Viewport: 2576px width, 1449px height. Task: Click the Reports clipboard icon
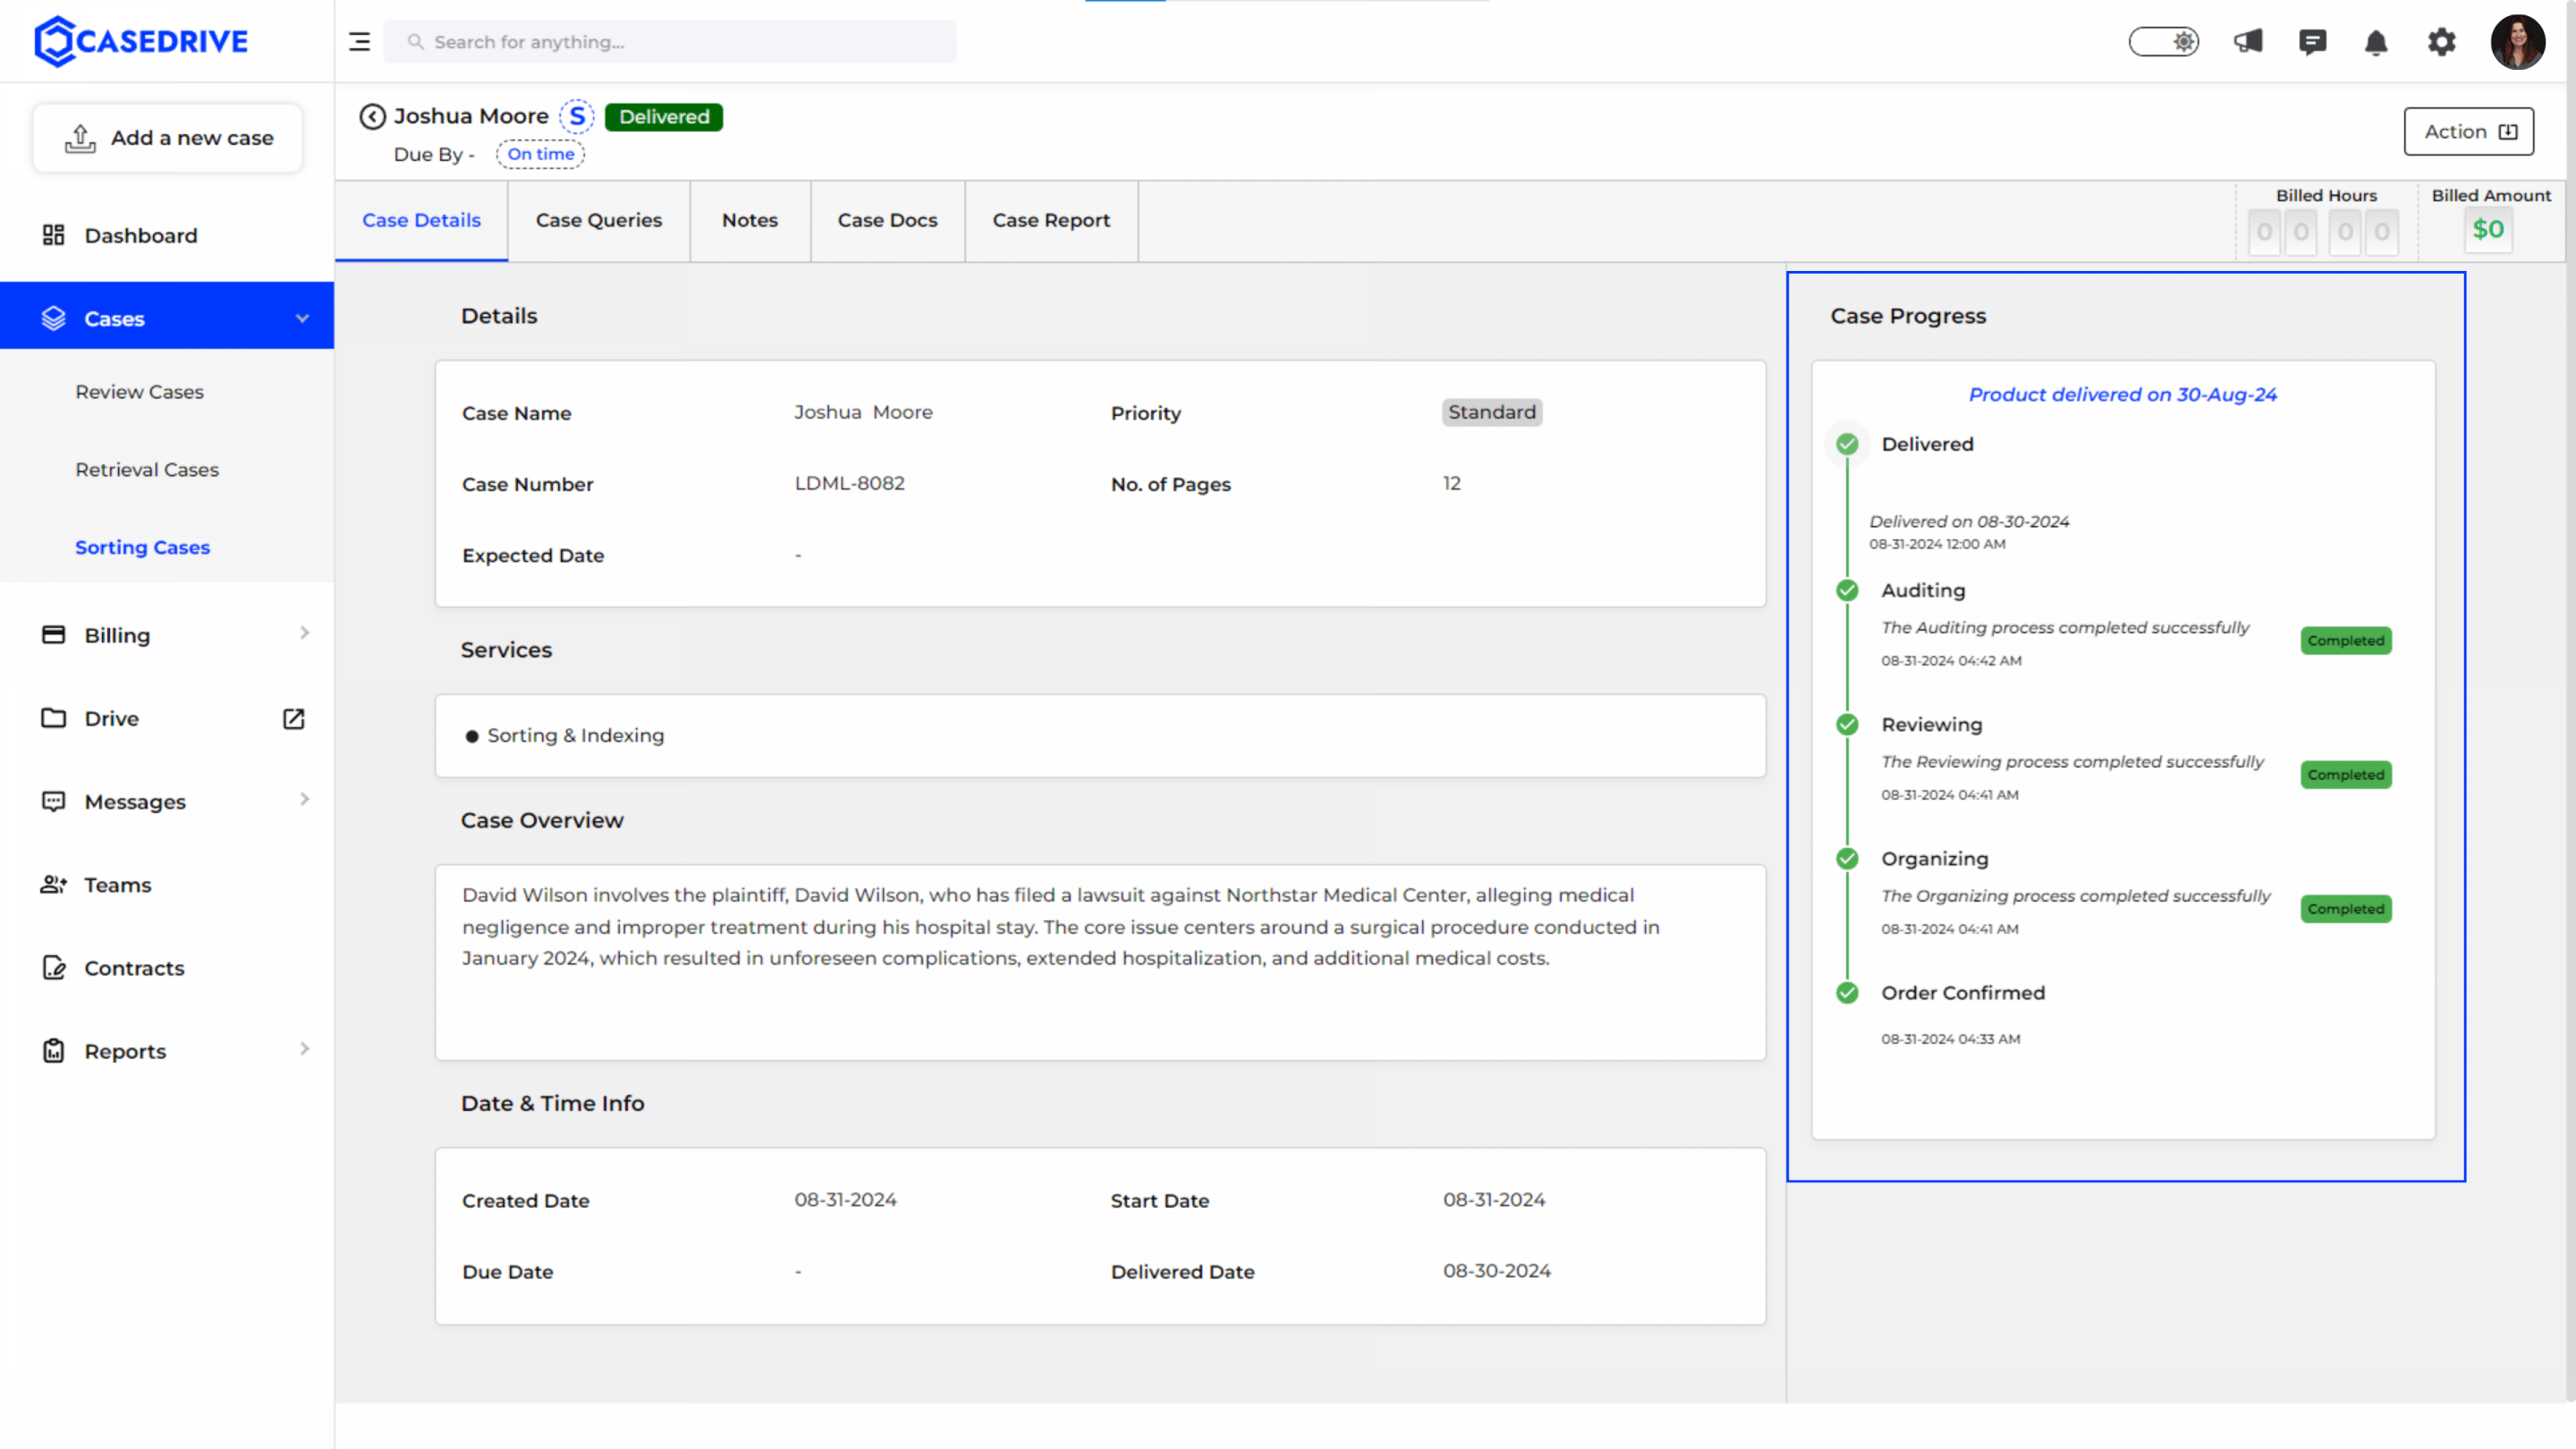(53, 1051)
